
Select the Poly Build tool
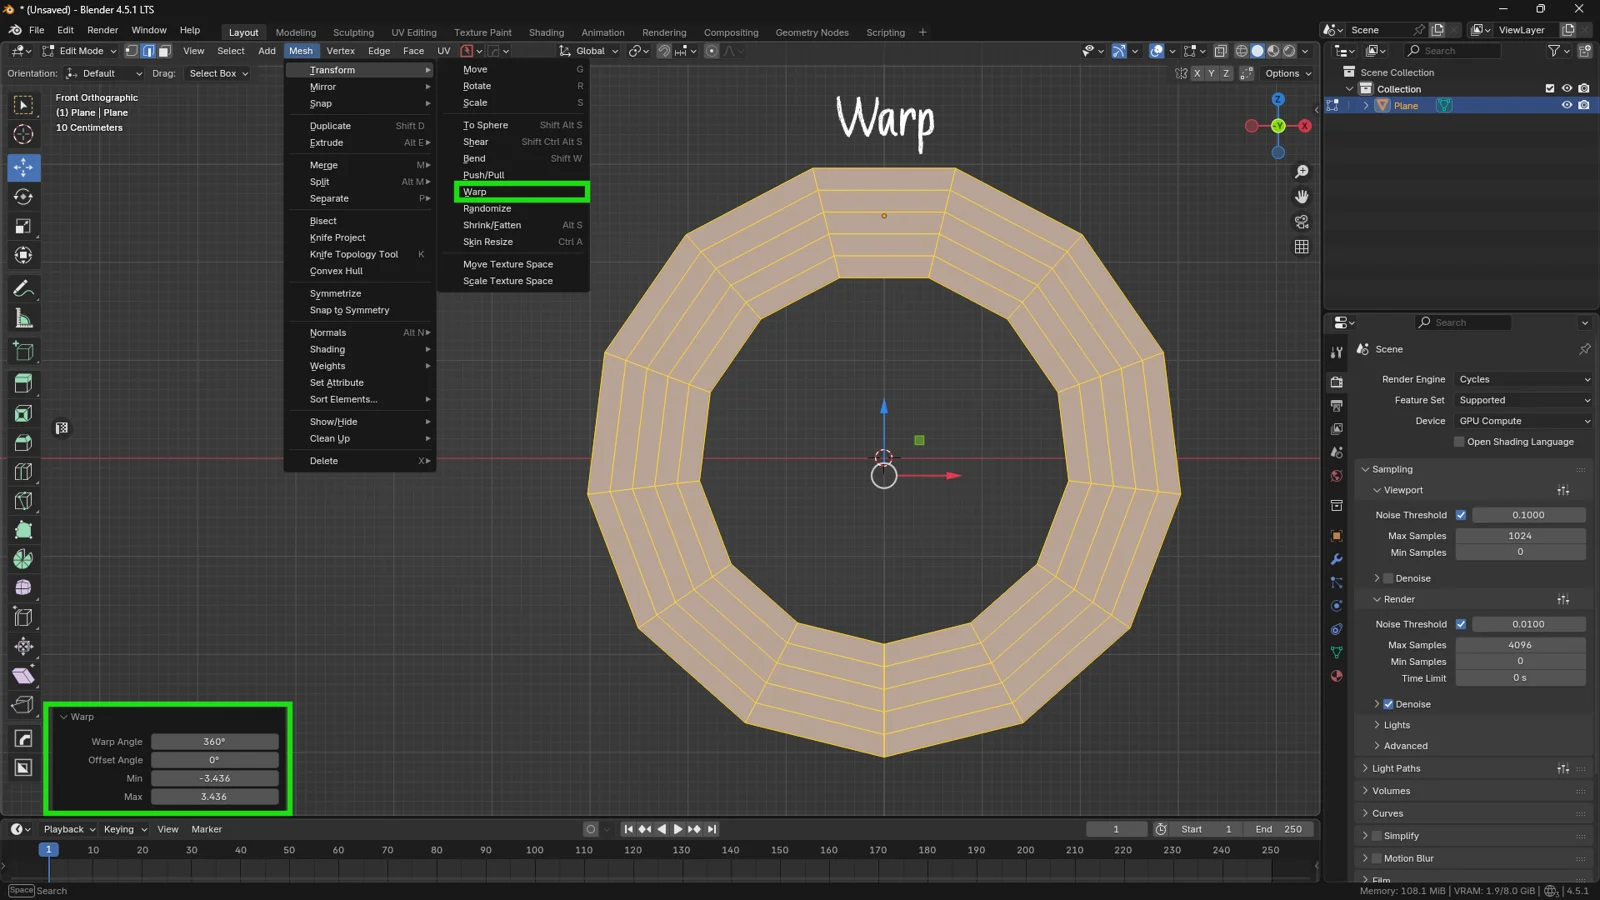click(x=23, y=530)
